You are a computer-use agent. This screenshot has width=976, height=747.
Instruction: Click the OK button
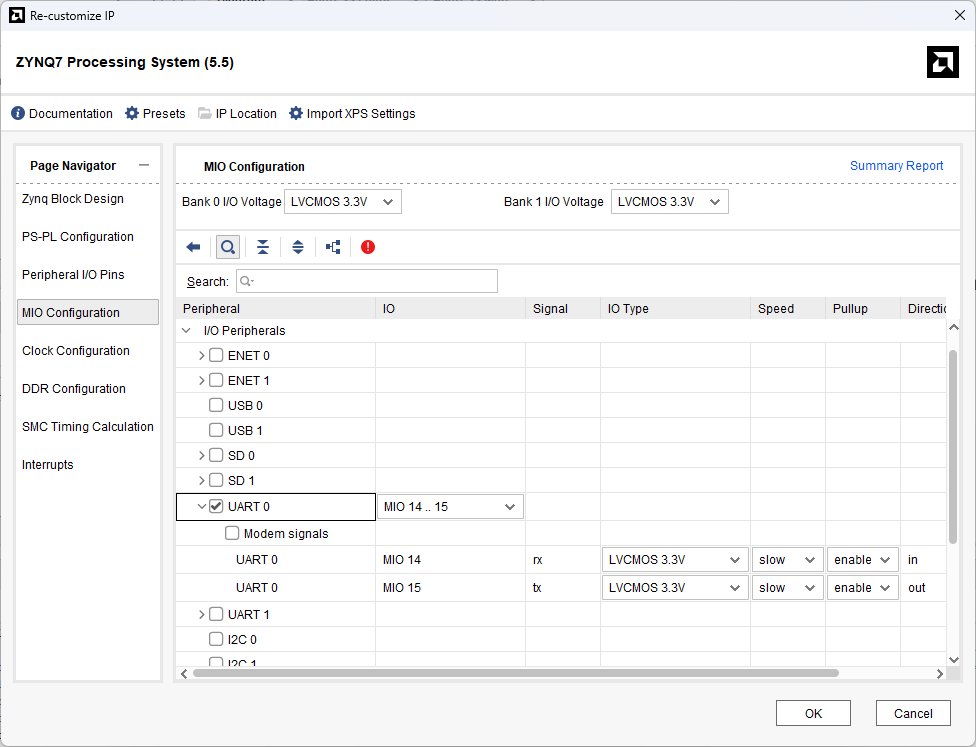(813, 713)
